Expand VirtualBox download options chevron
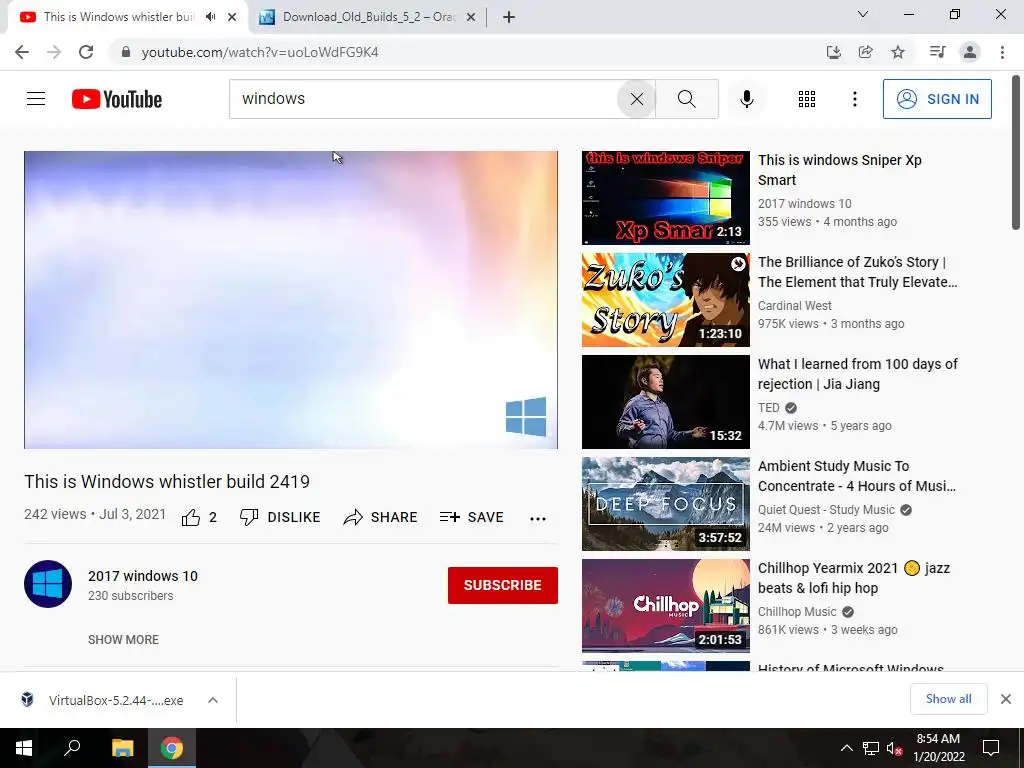 coord(213,700)
